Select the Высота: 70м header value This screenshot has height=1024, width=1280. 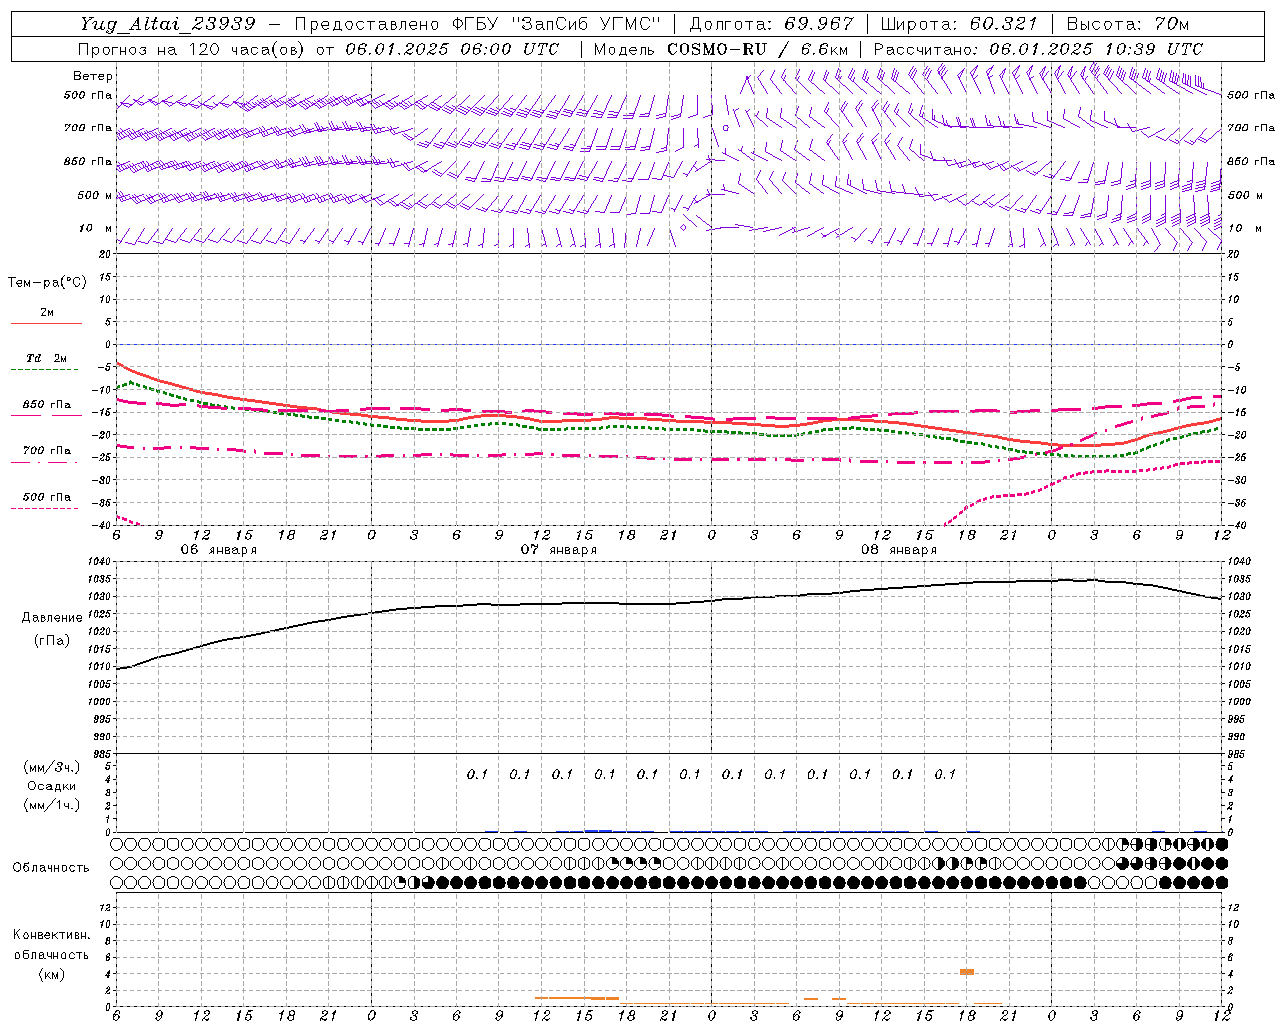click(x=1127, y=24)
